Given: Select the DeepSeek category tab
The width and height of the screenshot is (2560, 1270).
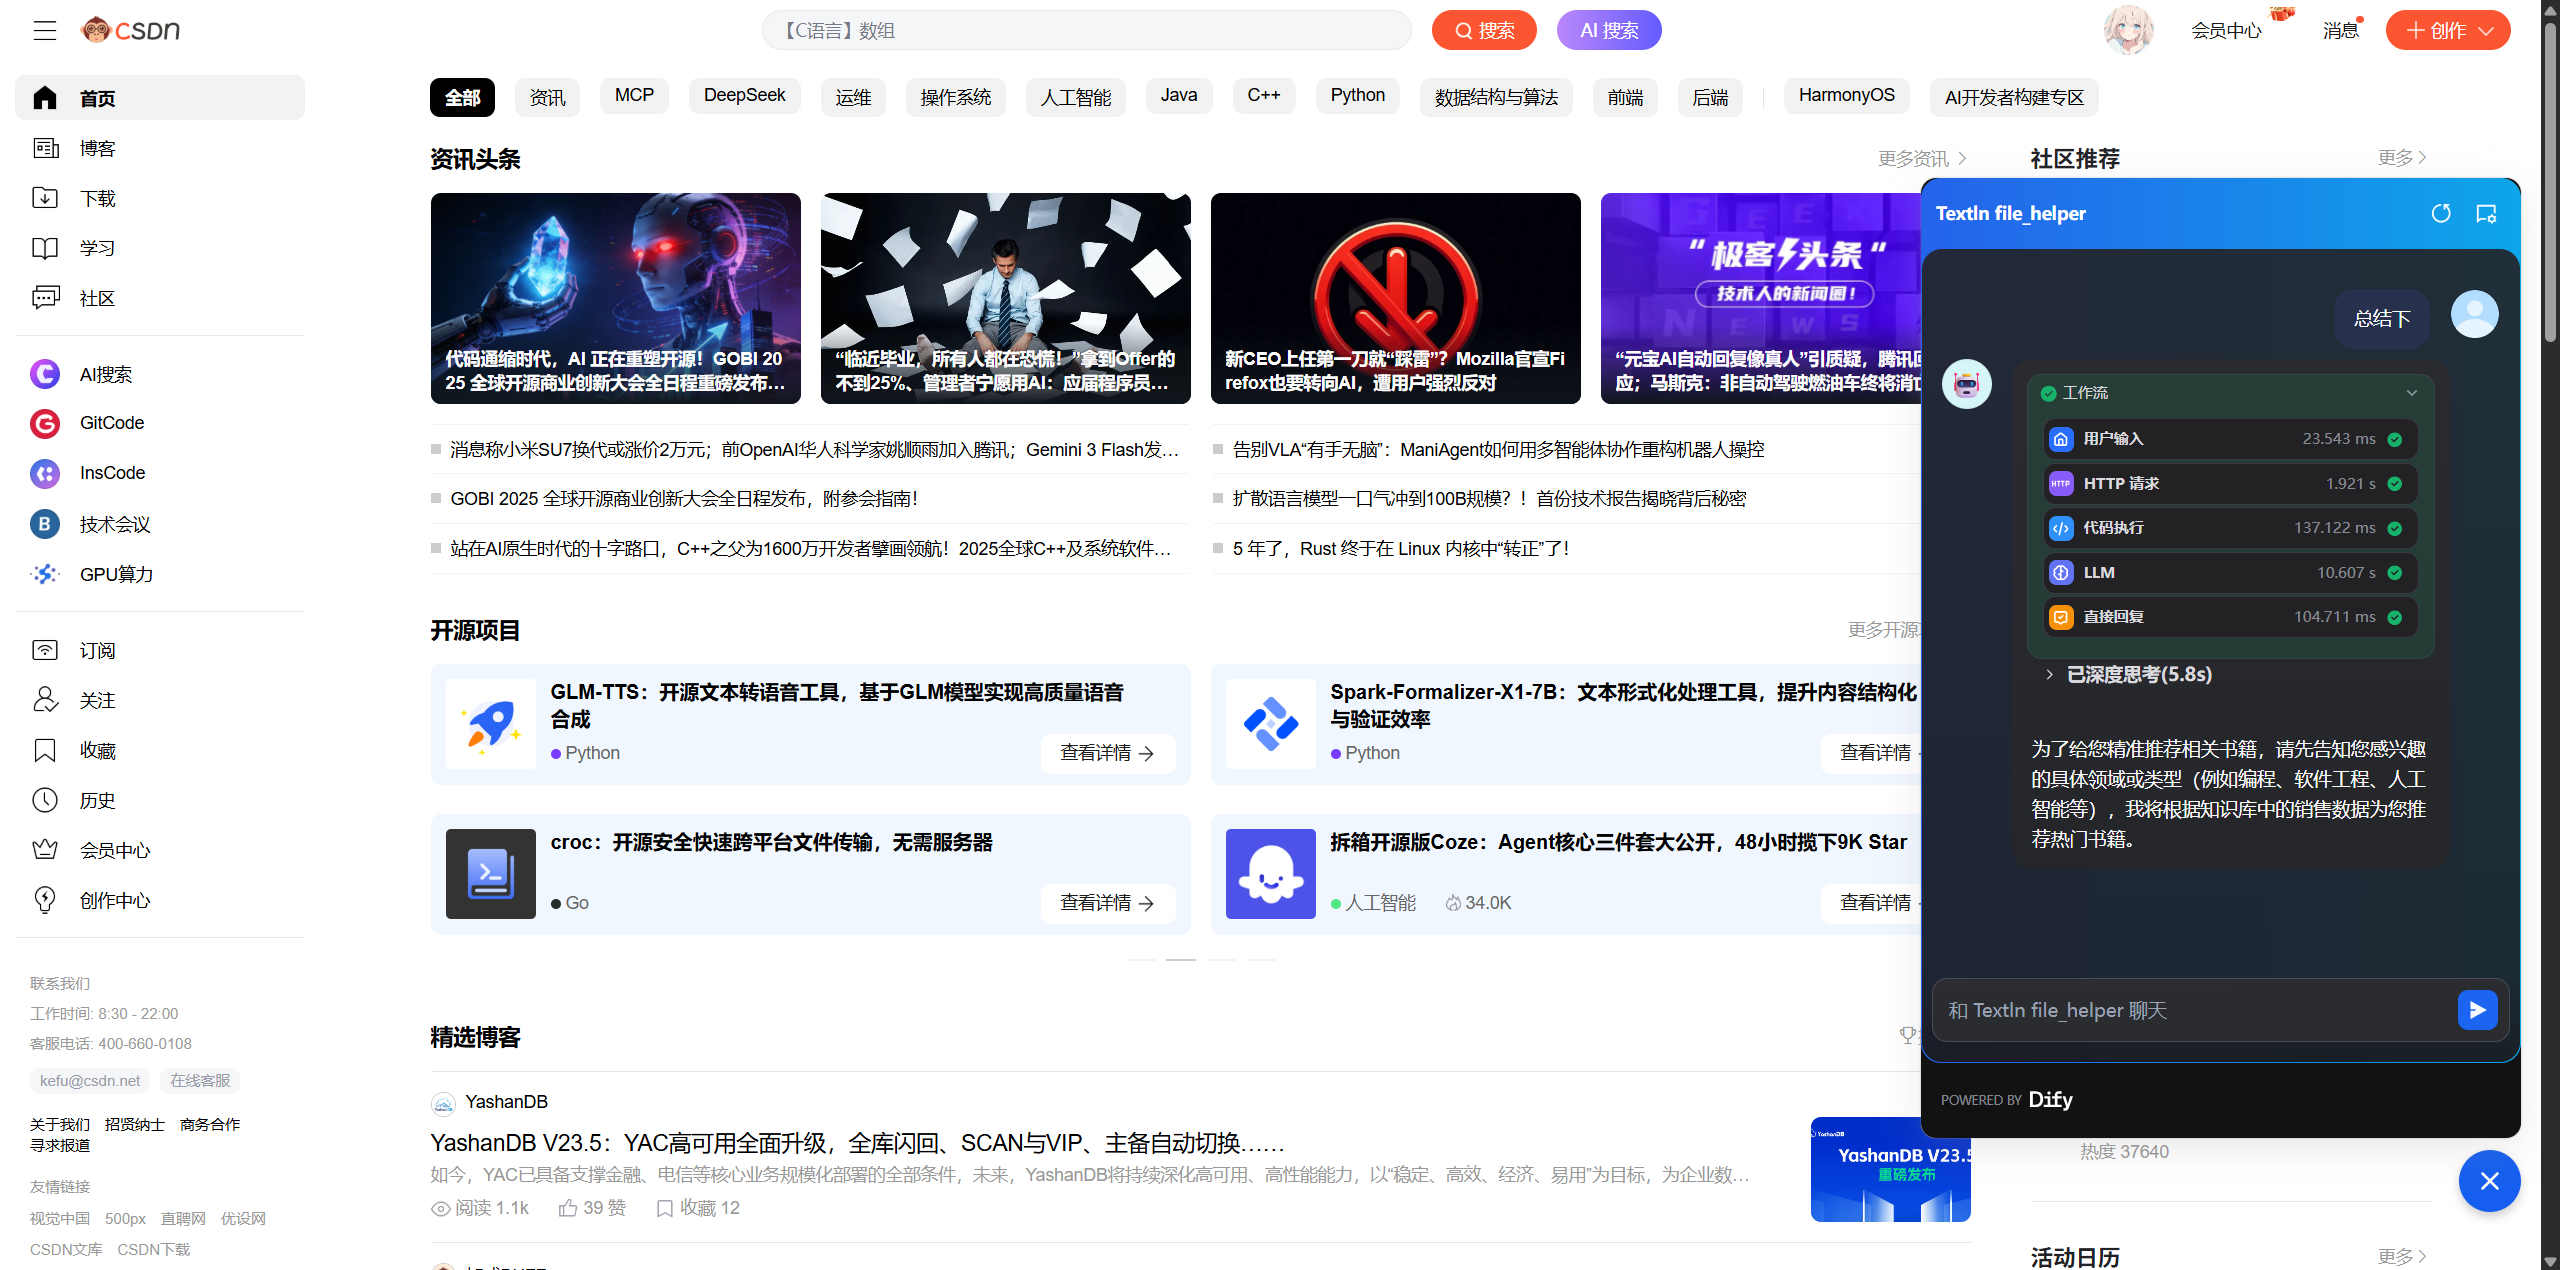Looking at the screenshot, I should (x=744, y=96).
